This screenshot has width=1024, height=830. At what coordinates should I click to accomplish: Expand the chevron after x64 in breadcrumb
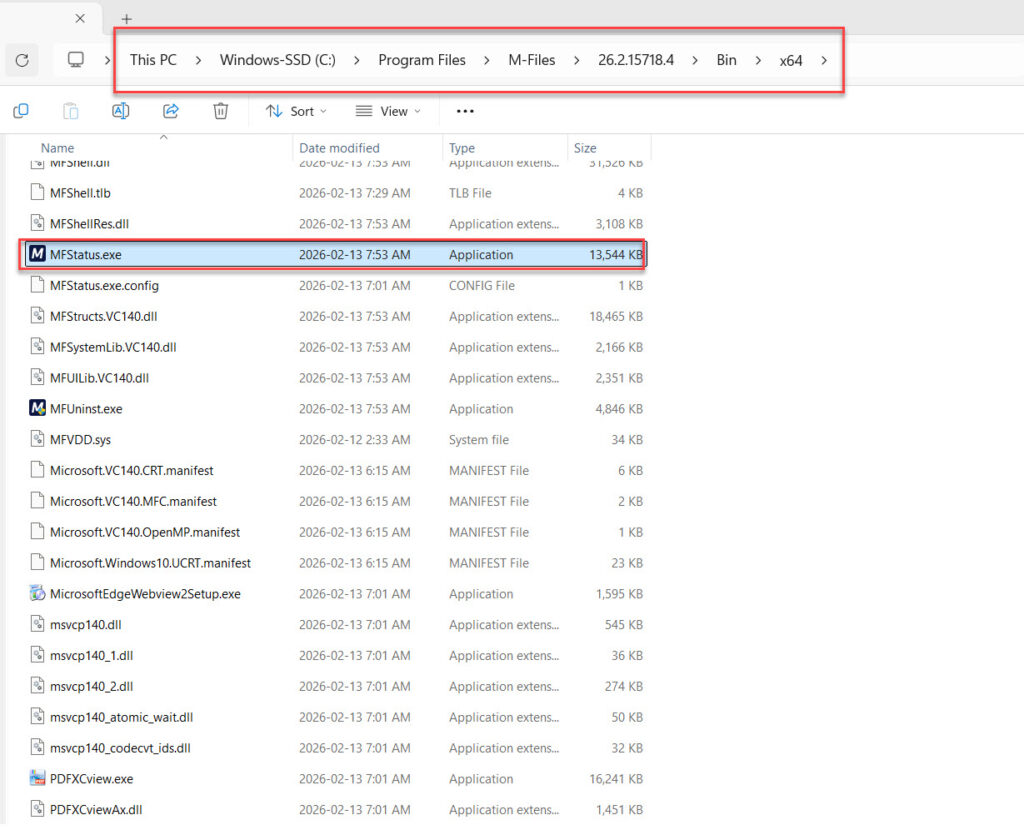coord(824,60)
